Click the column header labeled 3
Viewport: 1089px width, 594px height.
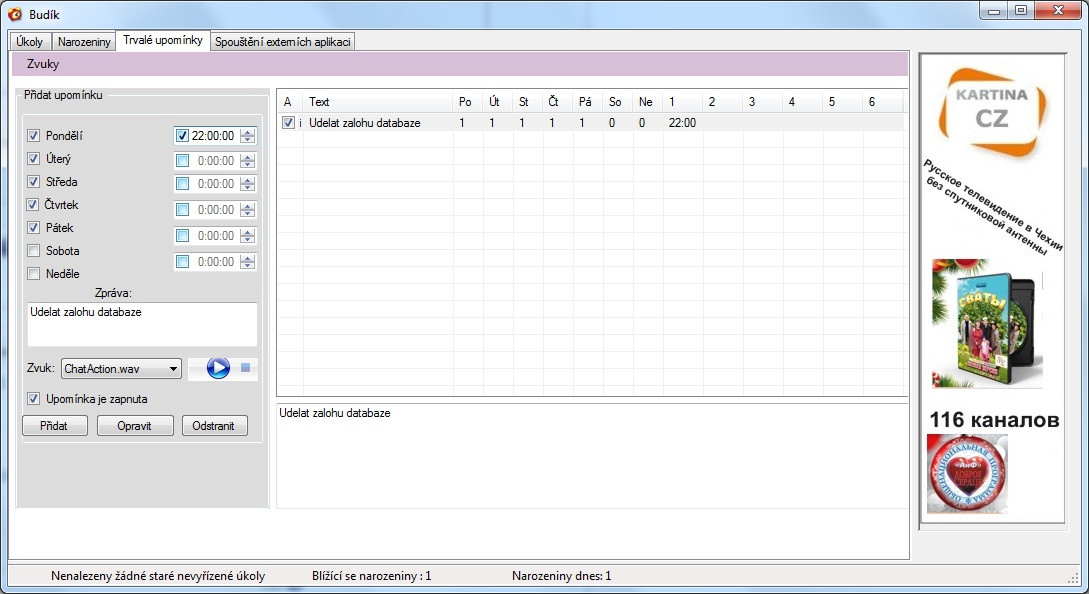(763, 101)
